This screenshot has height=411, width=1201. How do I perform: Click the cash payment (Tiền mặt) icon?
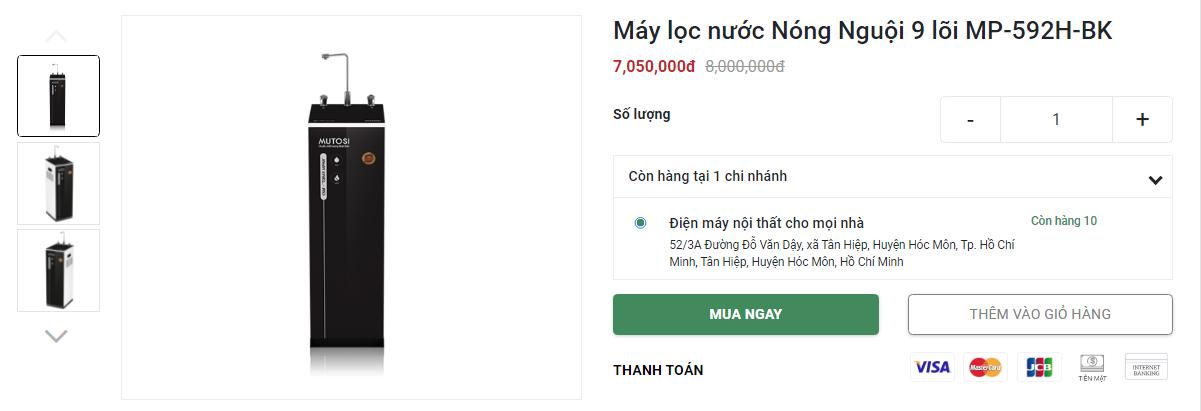(1092, 367)
